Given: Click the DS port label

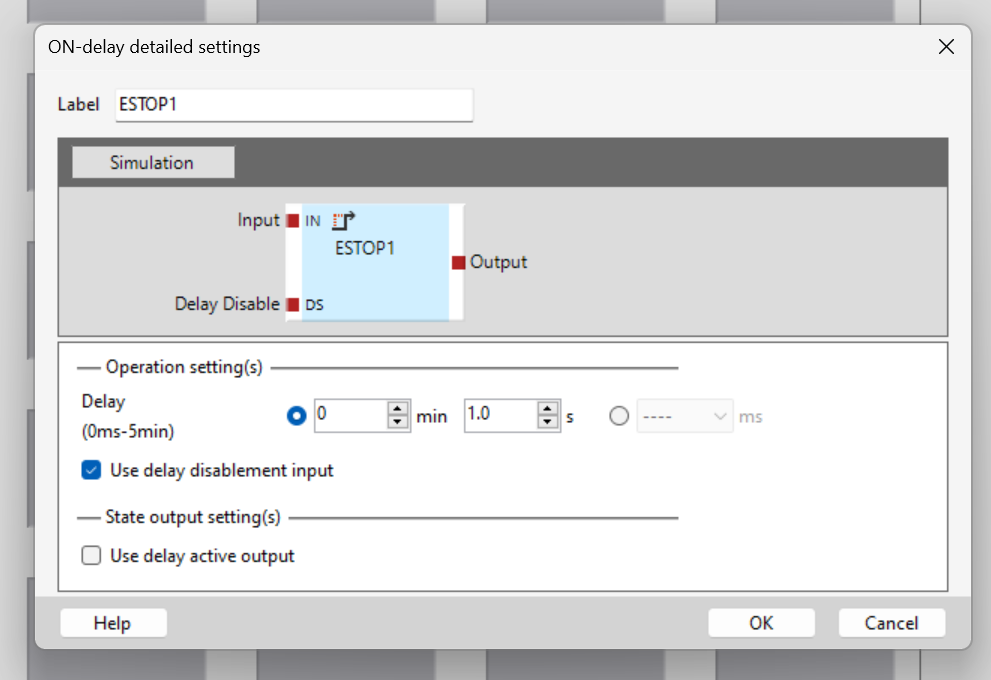Looking at the screenshot, I should pos(314,305).
